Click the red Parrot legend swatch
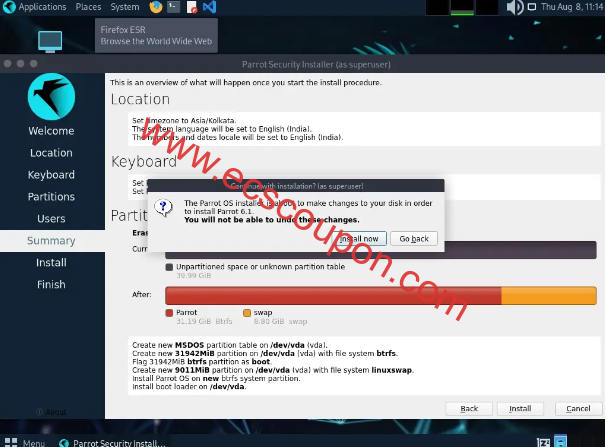605x447 pixels. coord(169,313)
